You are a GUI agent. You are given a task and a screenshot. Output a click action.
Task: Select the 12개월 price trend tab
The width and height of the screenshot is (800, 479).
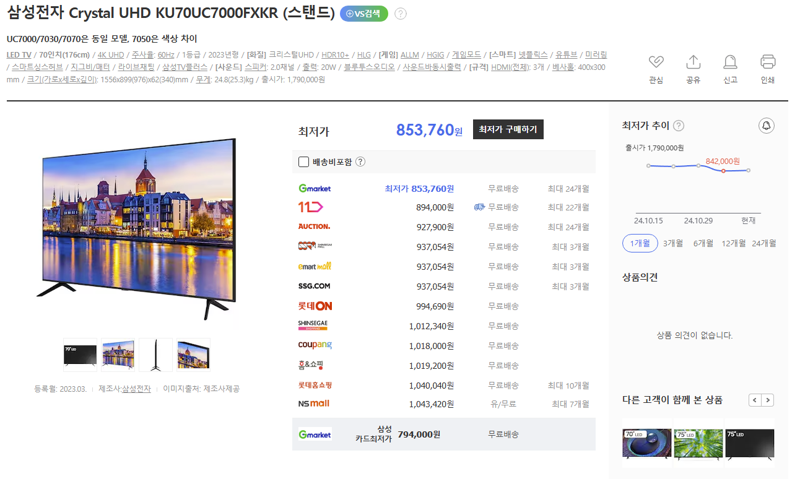tap(733, 243)
